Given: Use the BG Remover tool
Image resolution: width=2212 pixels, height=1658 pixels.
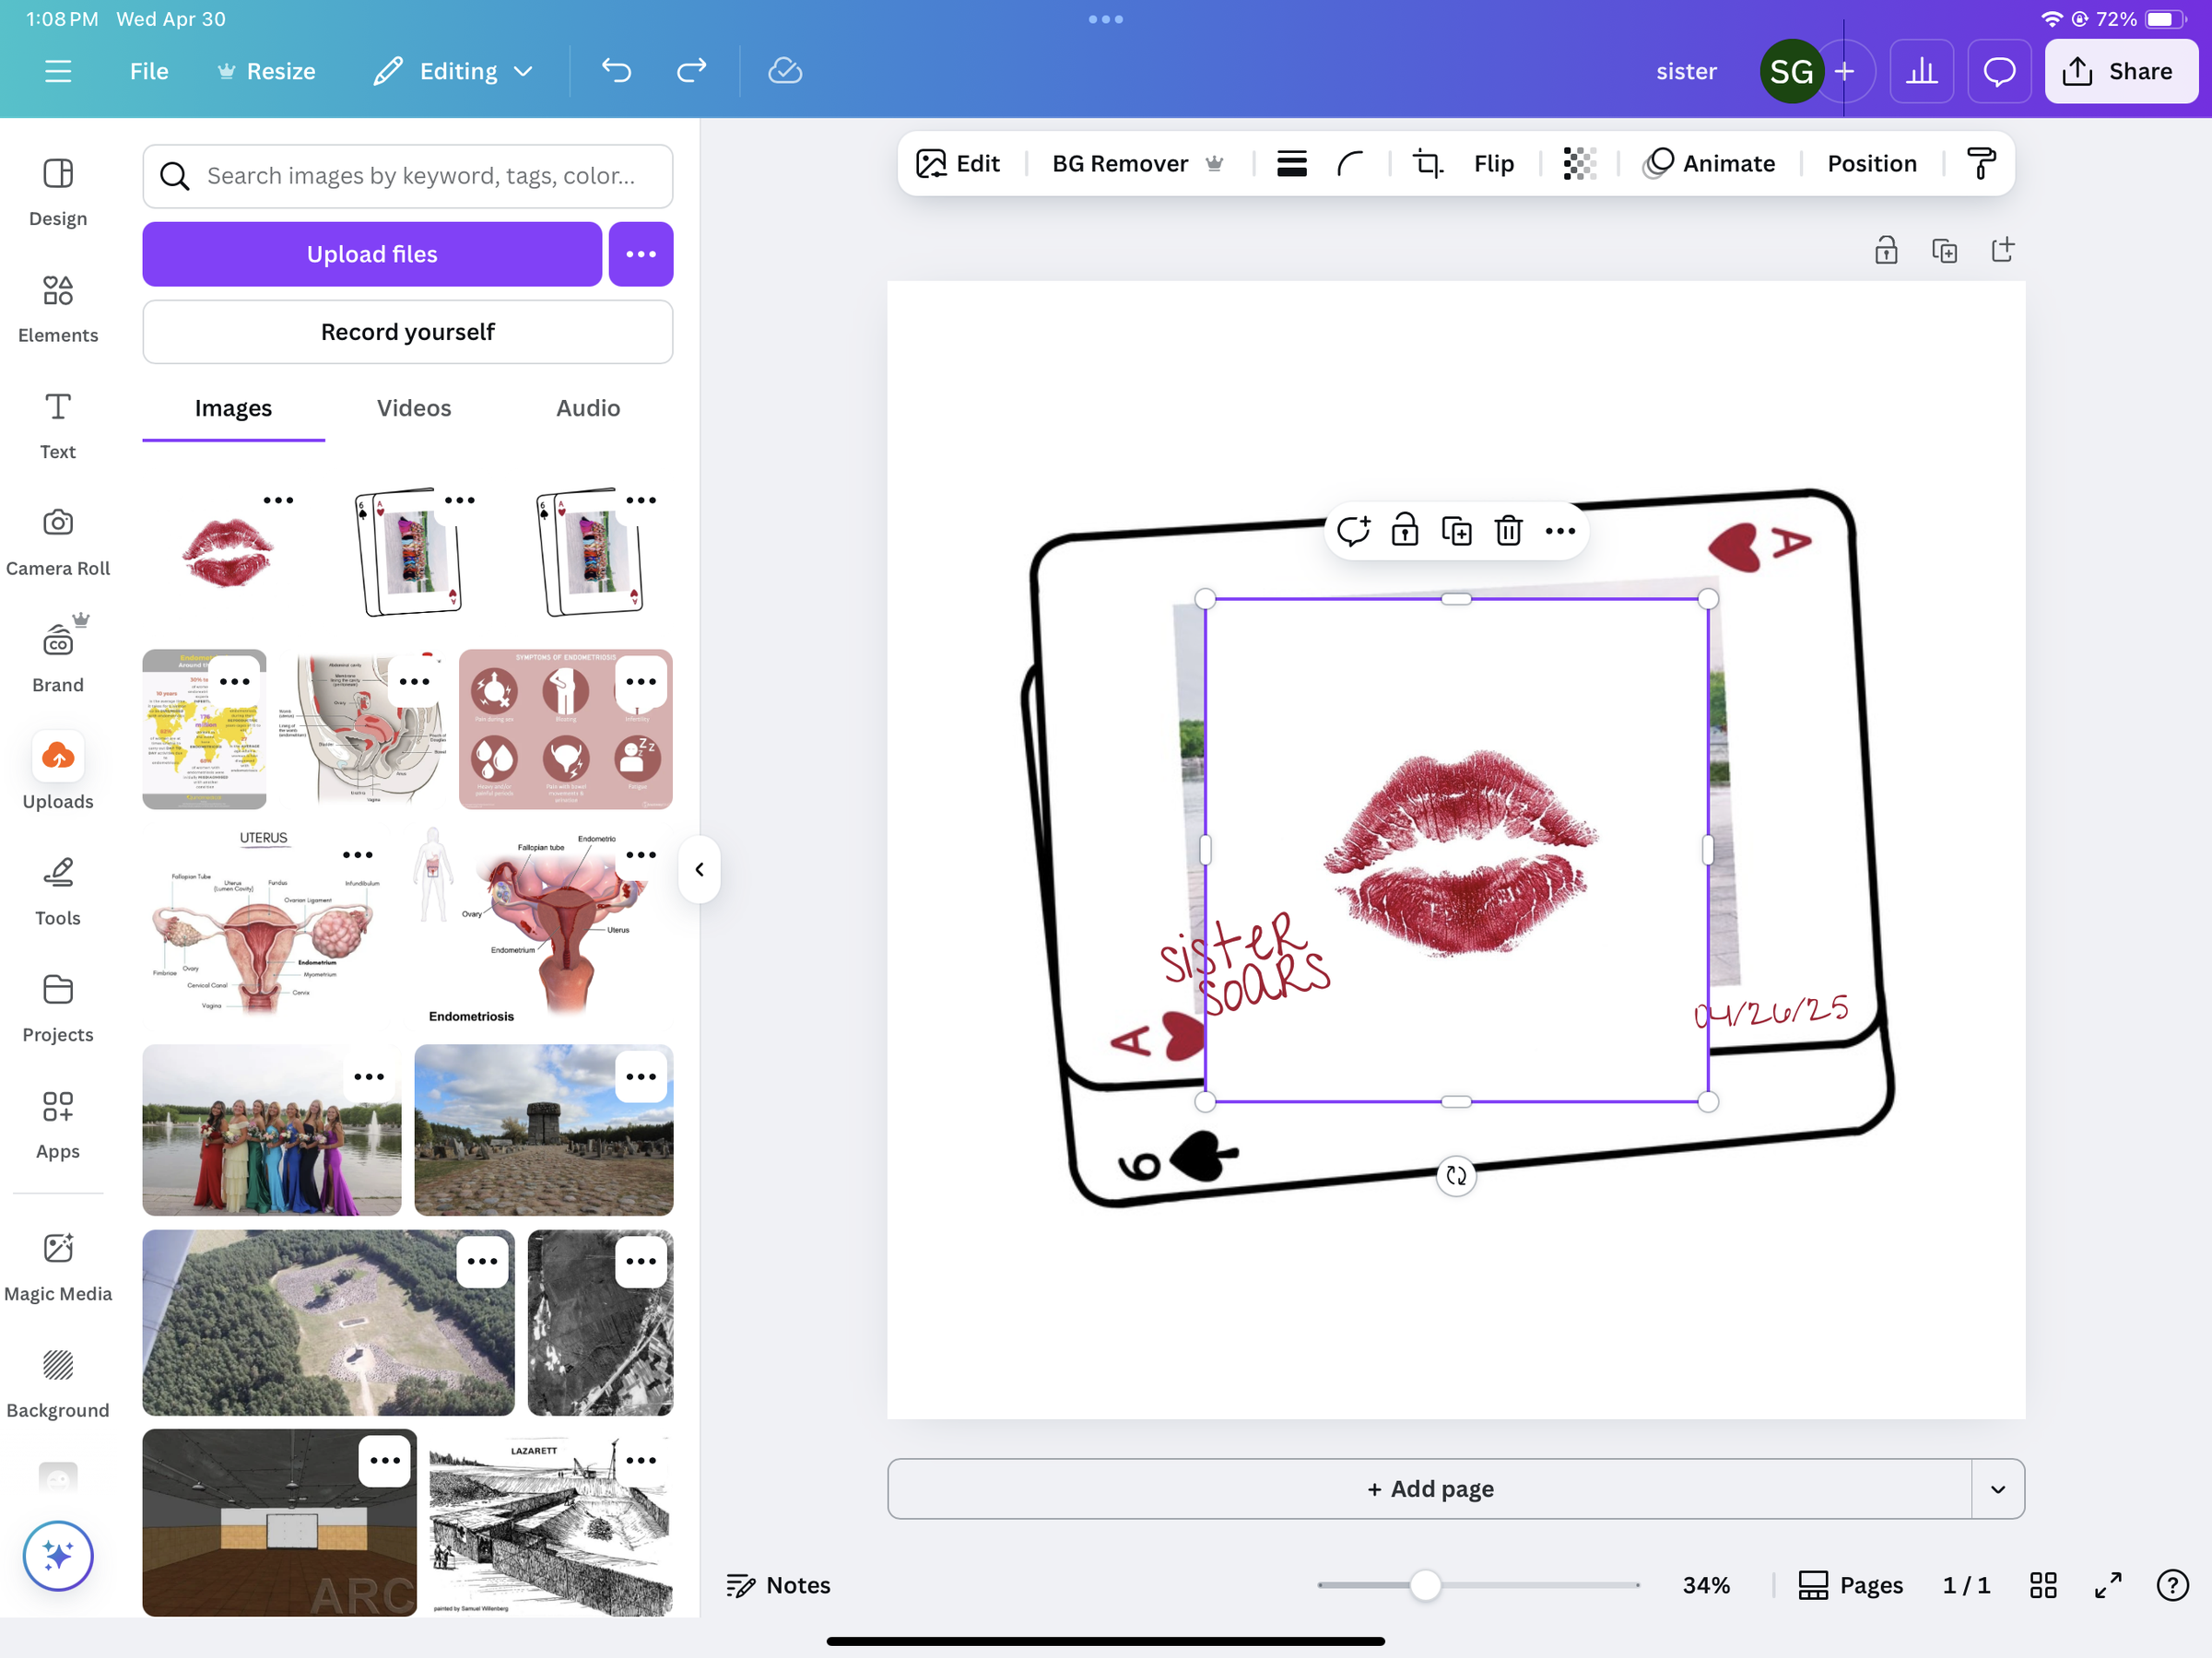Looking at the screenshot, I should 1137,163.
